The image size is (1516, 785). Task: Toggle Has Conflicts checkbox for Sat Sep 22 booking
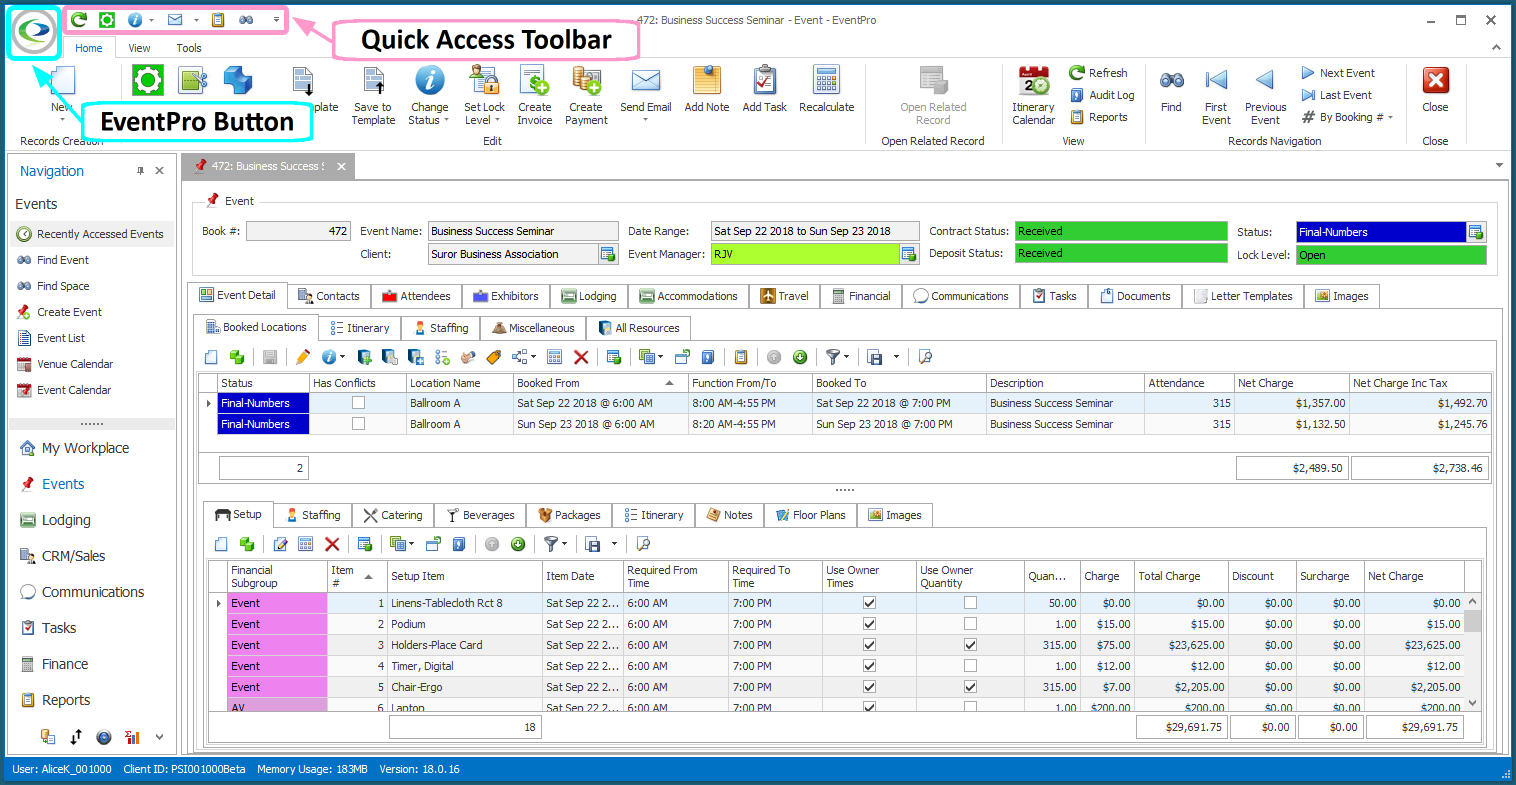[x=358, y=403]
